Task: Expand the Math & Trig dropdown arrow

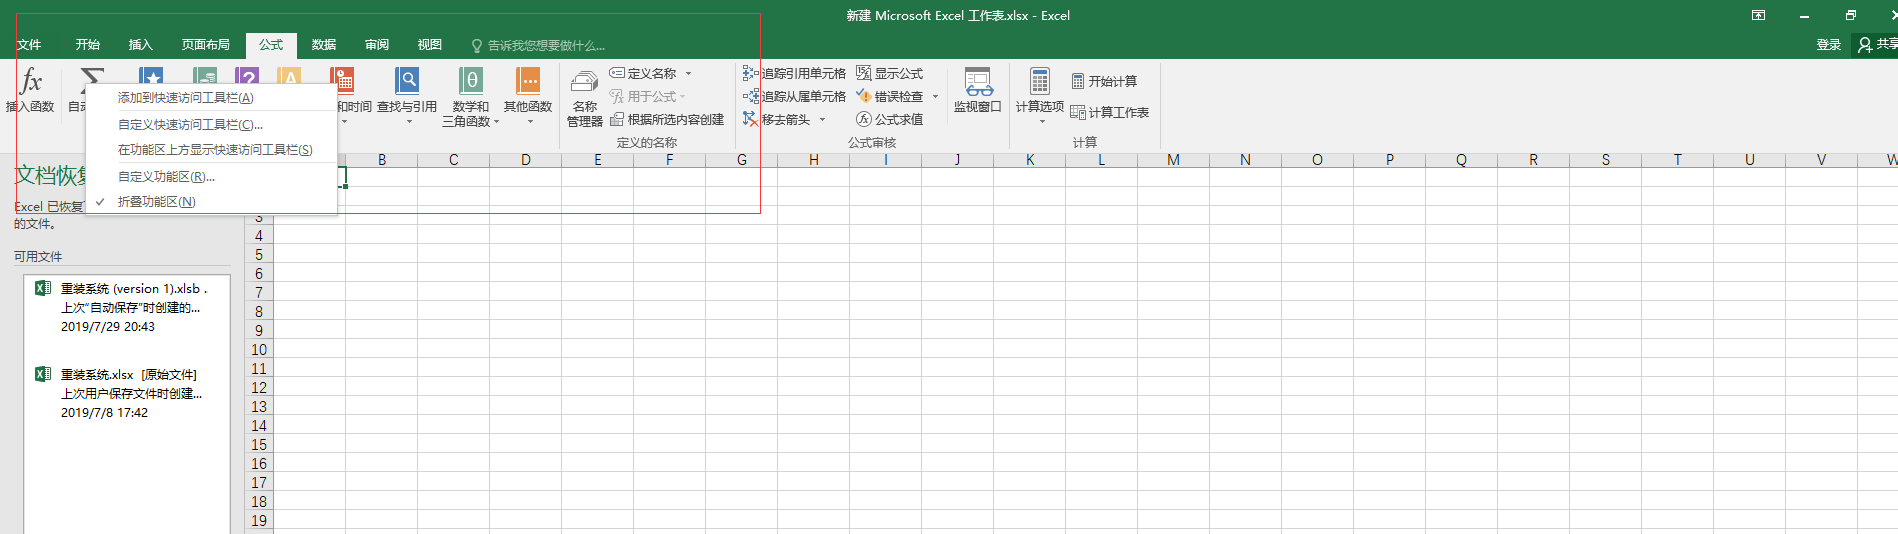Action: pos(496,121)
